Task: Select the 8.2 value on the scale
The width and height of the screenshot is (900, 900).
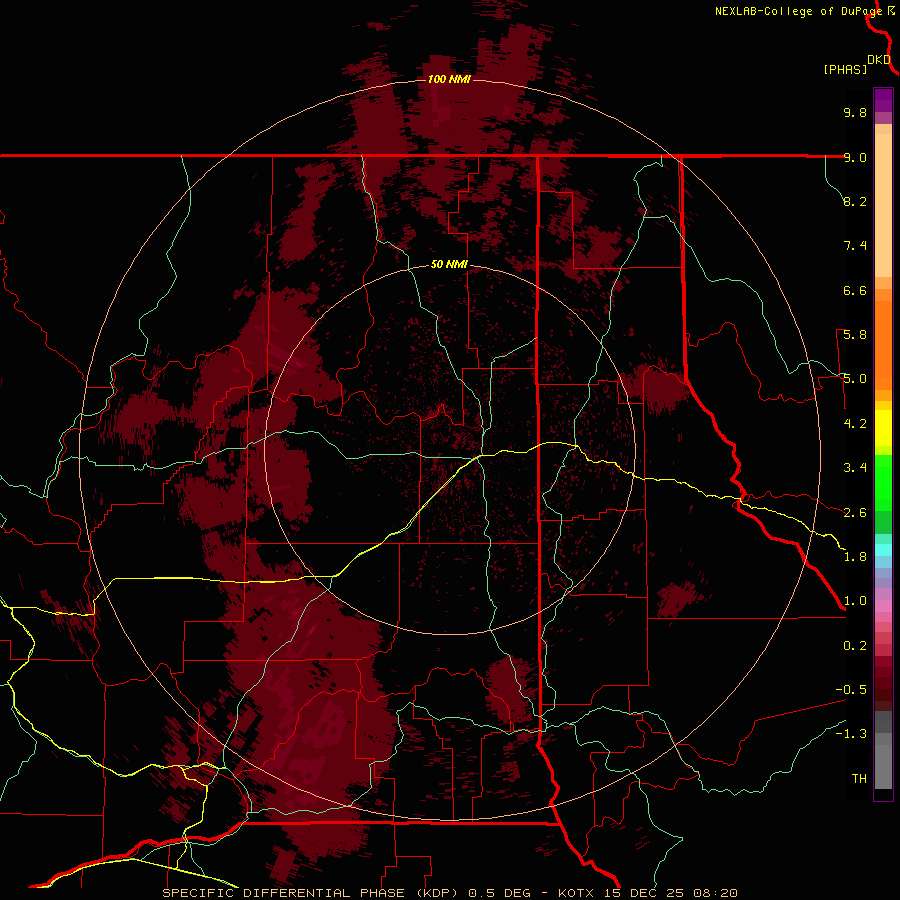Action: point(855,201)
